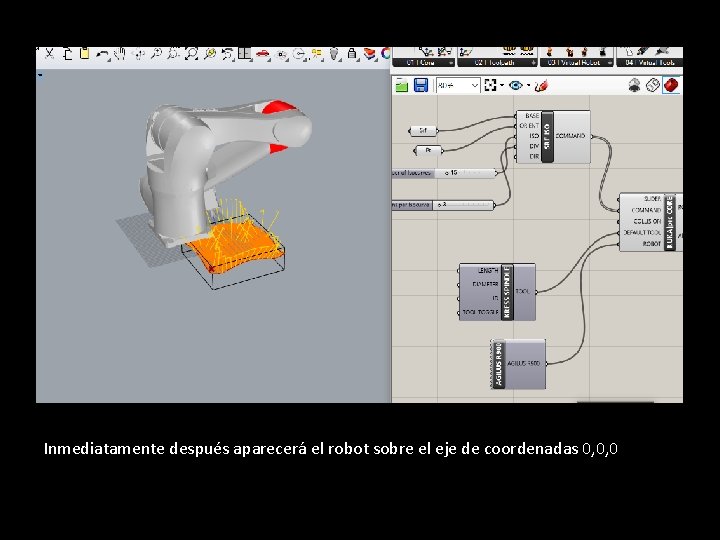
Task: Click the TOOL TOGGLE input on spindle
Action: (480, 312)
